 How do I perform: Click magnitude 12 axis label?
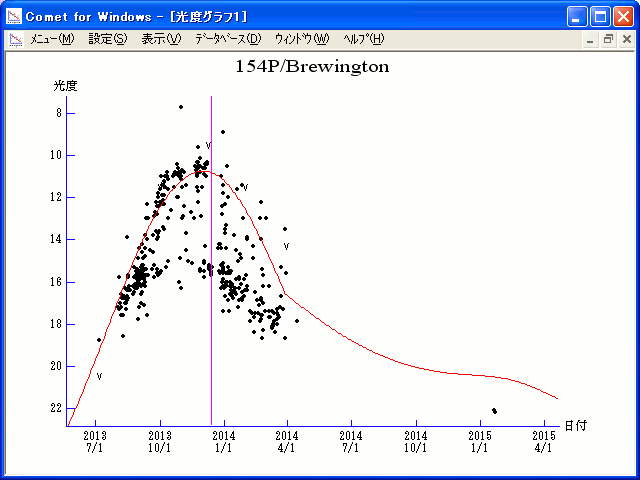tap(56, 197)
